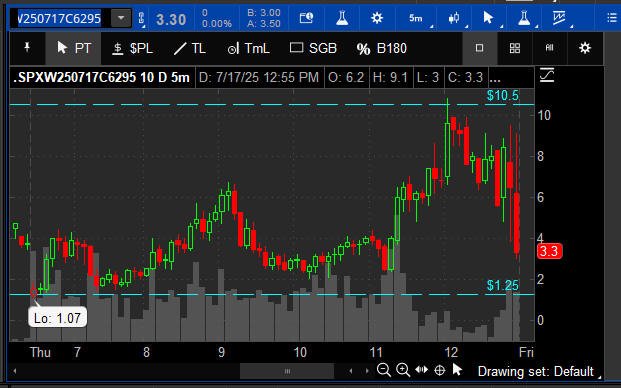Choose the $PL price level tool
621x388 pixels.
[133, 48]
